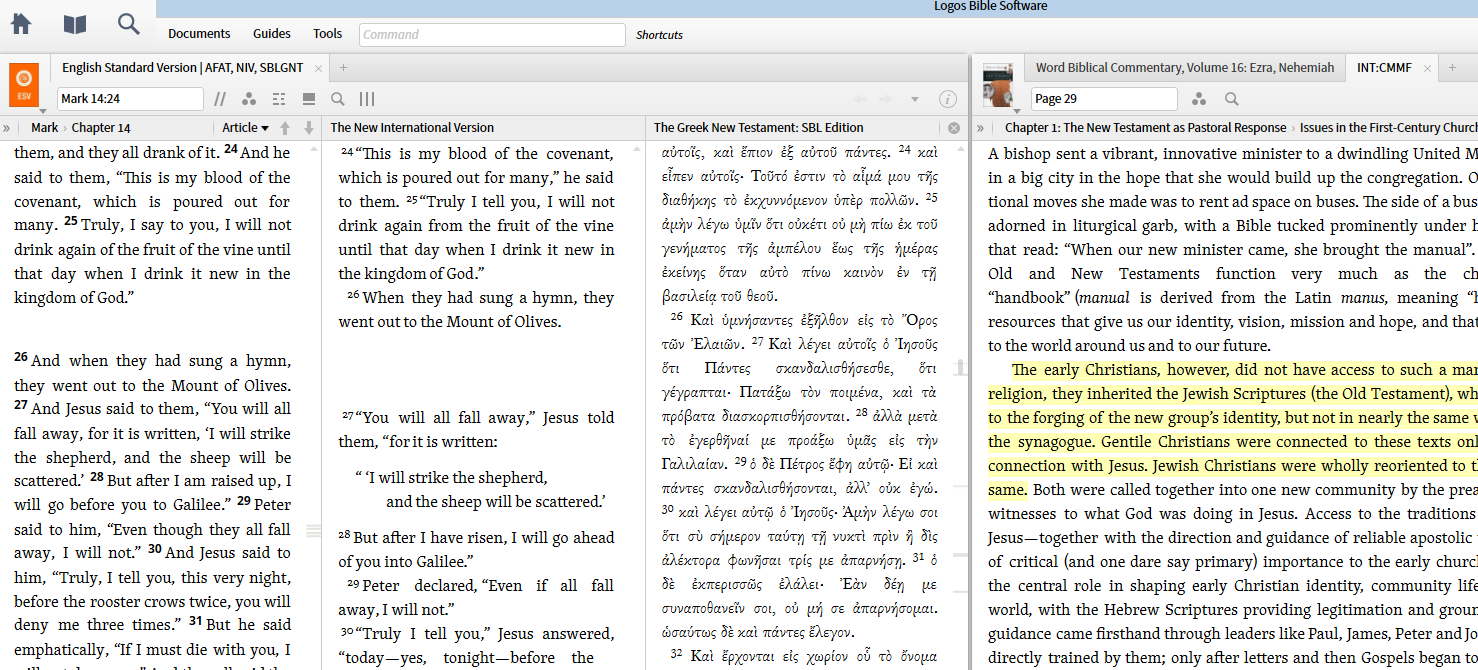
Task: Open the commentary panel menu arrow under cover
Action: pos(1017,110)
